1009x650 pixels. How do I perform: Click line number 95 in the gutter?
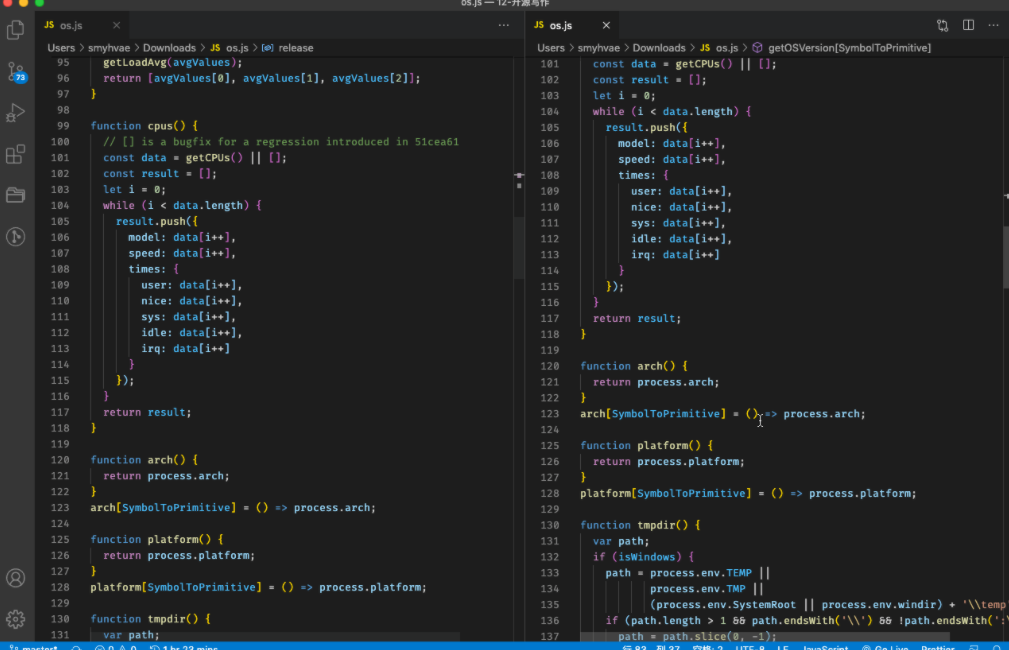tap(62, 62)
